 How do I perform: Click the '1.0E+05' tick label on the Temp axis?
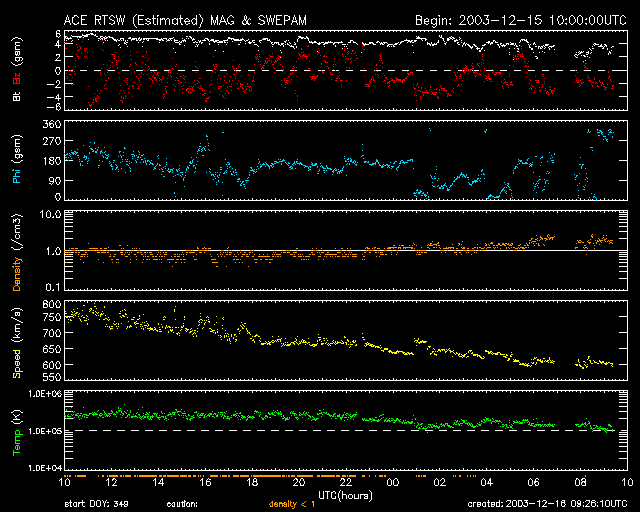click(45, 431)
